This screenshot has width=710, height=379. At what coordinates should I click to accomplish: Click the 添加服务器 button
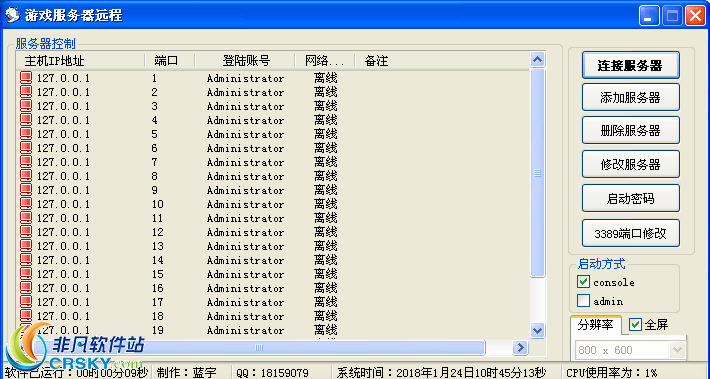630,97
